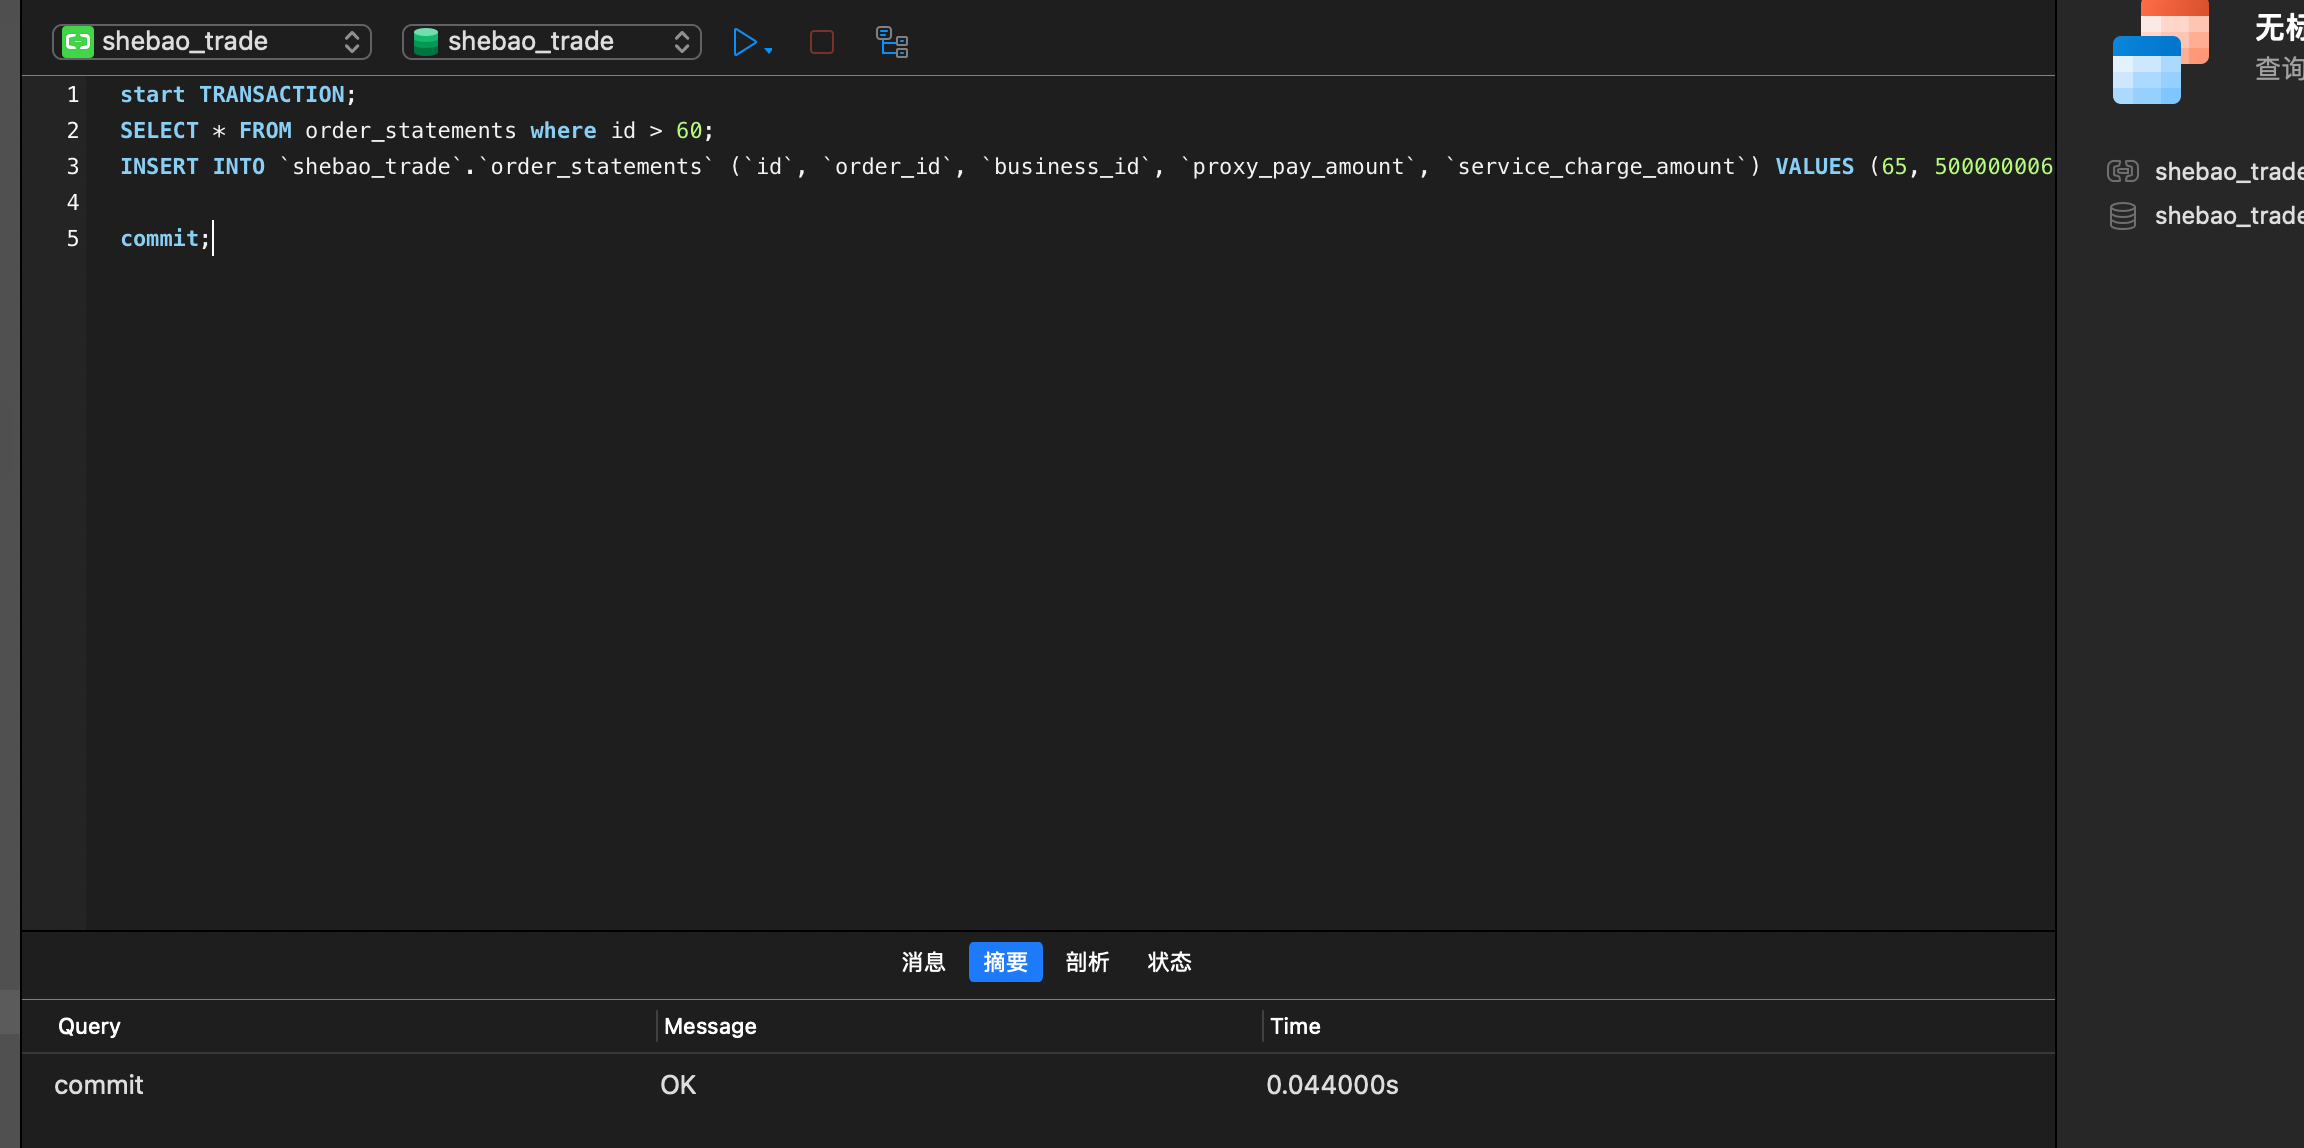Open the explain query plan icon

click(x=892, y=42)
